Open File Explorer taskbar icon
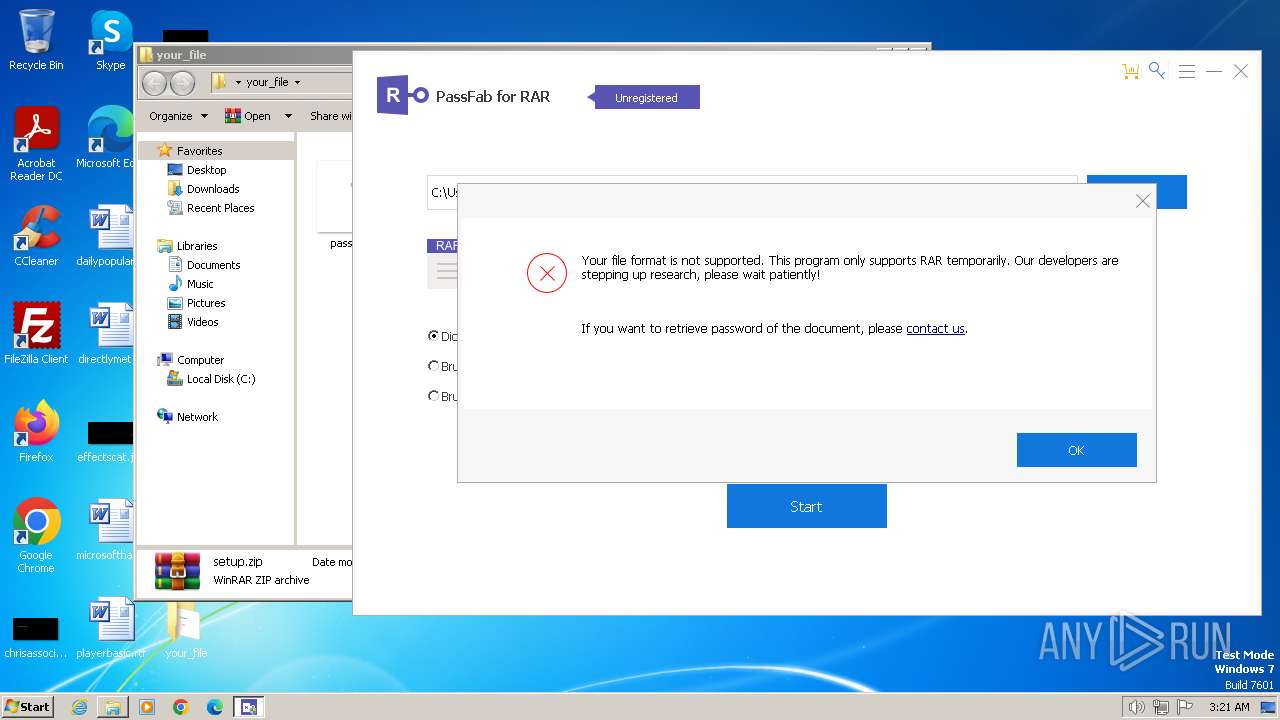 click(113, 707)
